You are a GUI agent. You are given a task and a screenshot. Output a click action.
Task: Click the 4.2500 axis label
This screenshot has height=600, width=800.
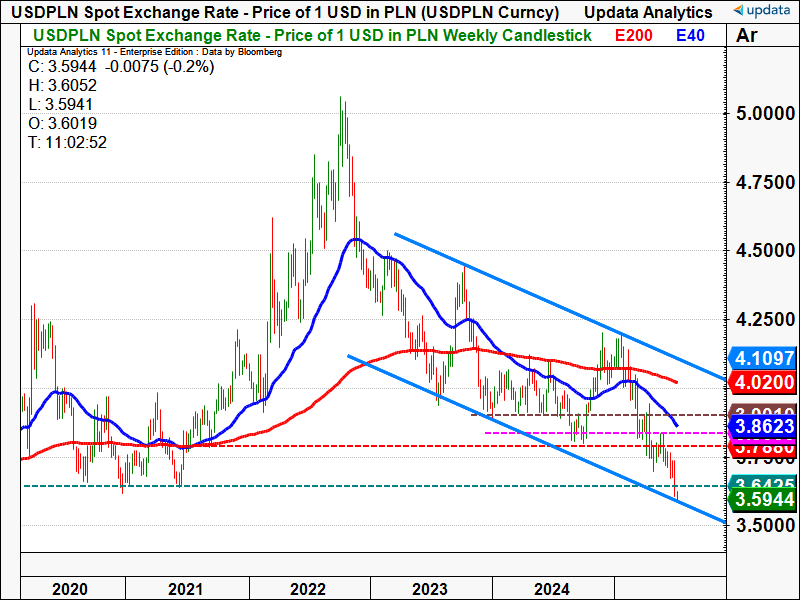point(765,320)
